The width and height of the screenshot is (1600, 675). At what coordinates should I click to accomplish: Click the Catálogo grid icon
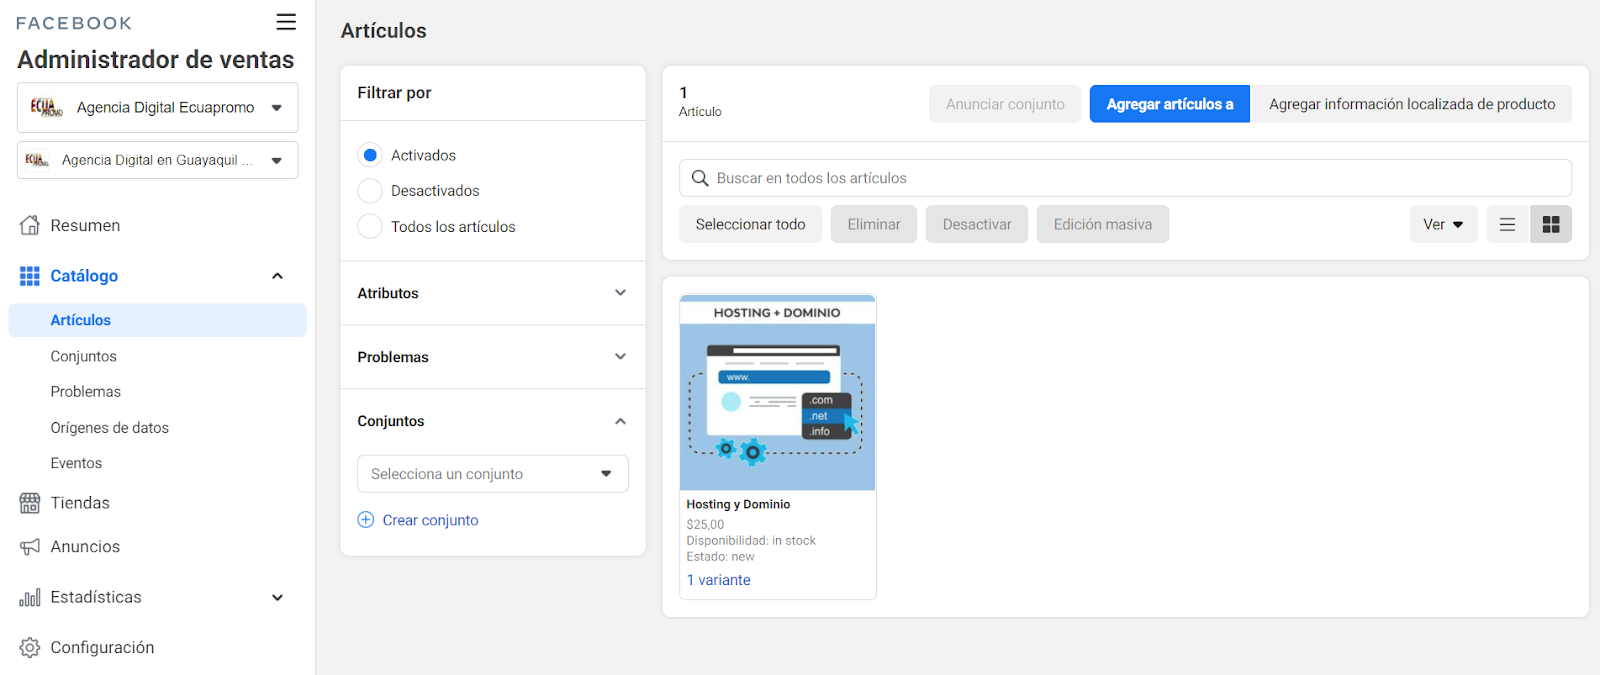tap(30, 276)
